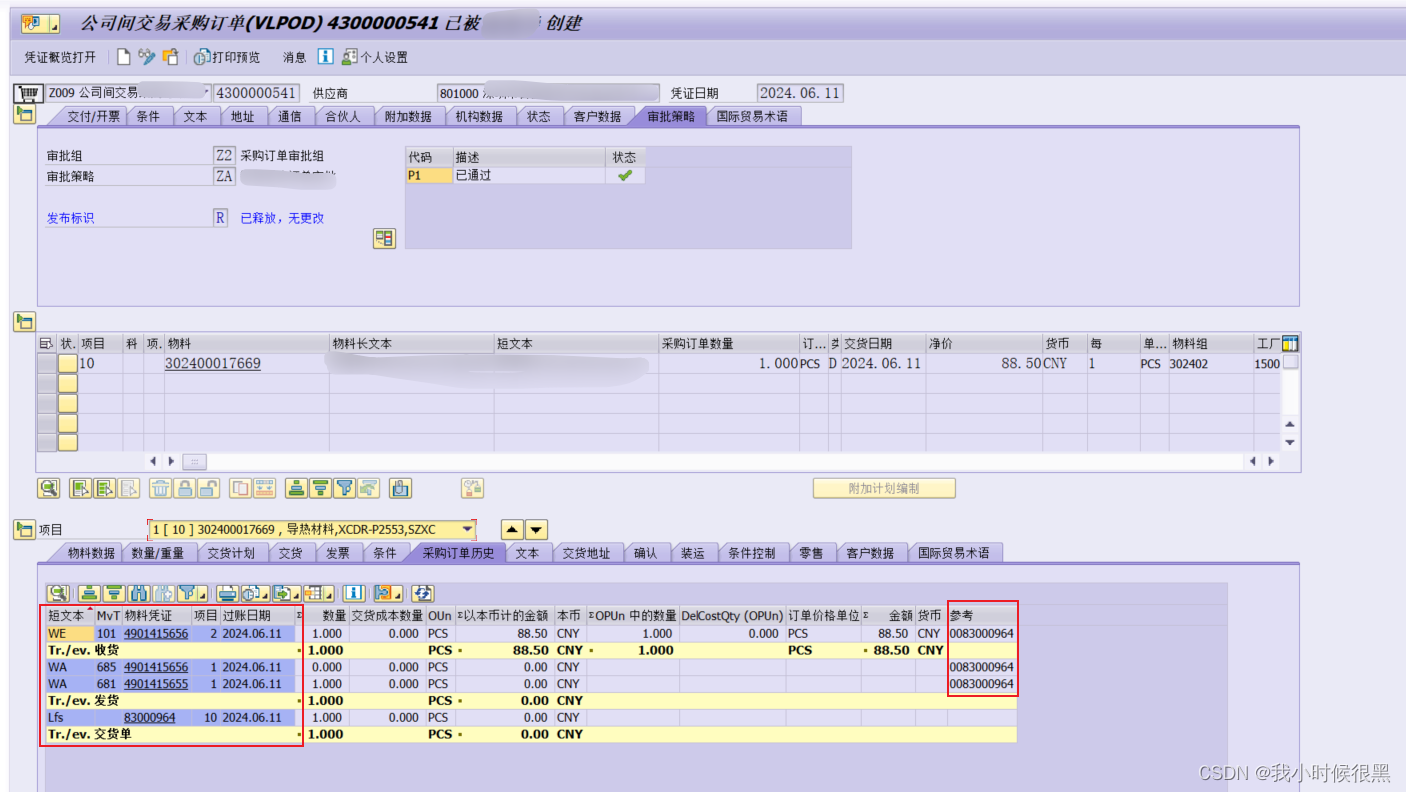Image resolution: width=1406 pixels, height=792 pixels.
Task: Click the release strategy details icon
Action: click(384, 238)
